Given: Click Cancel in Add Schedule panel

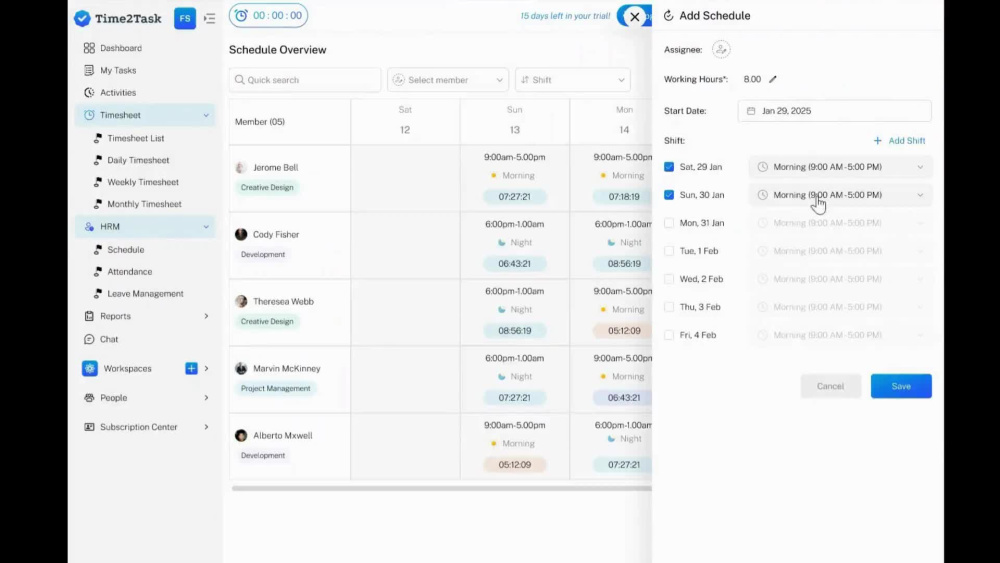Looking at the screenshot, I should (830, 386).
